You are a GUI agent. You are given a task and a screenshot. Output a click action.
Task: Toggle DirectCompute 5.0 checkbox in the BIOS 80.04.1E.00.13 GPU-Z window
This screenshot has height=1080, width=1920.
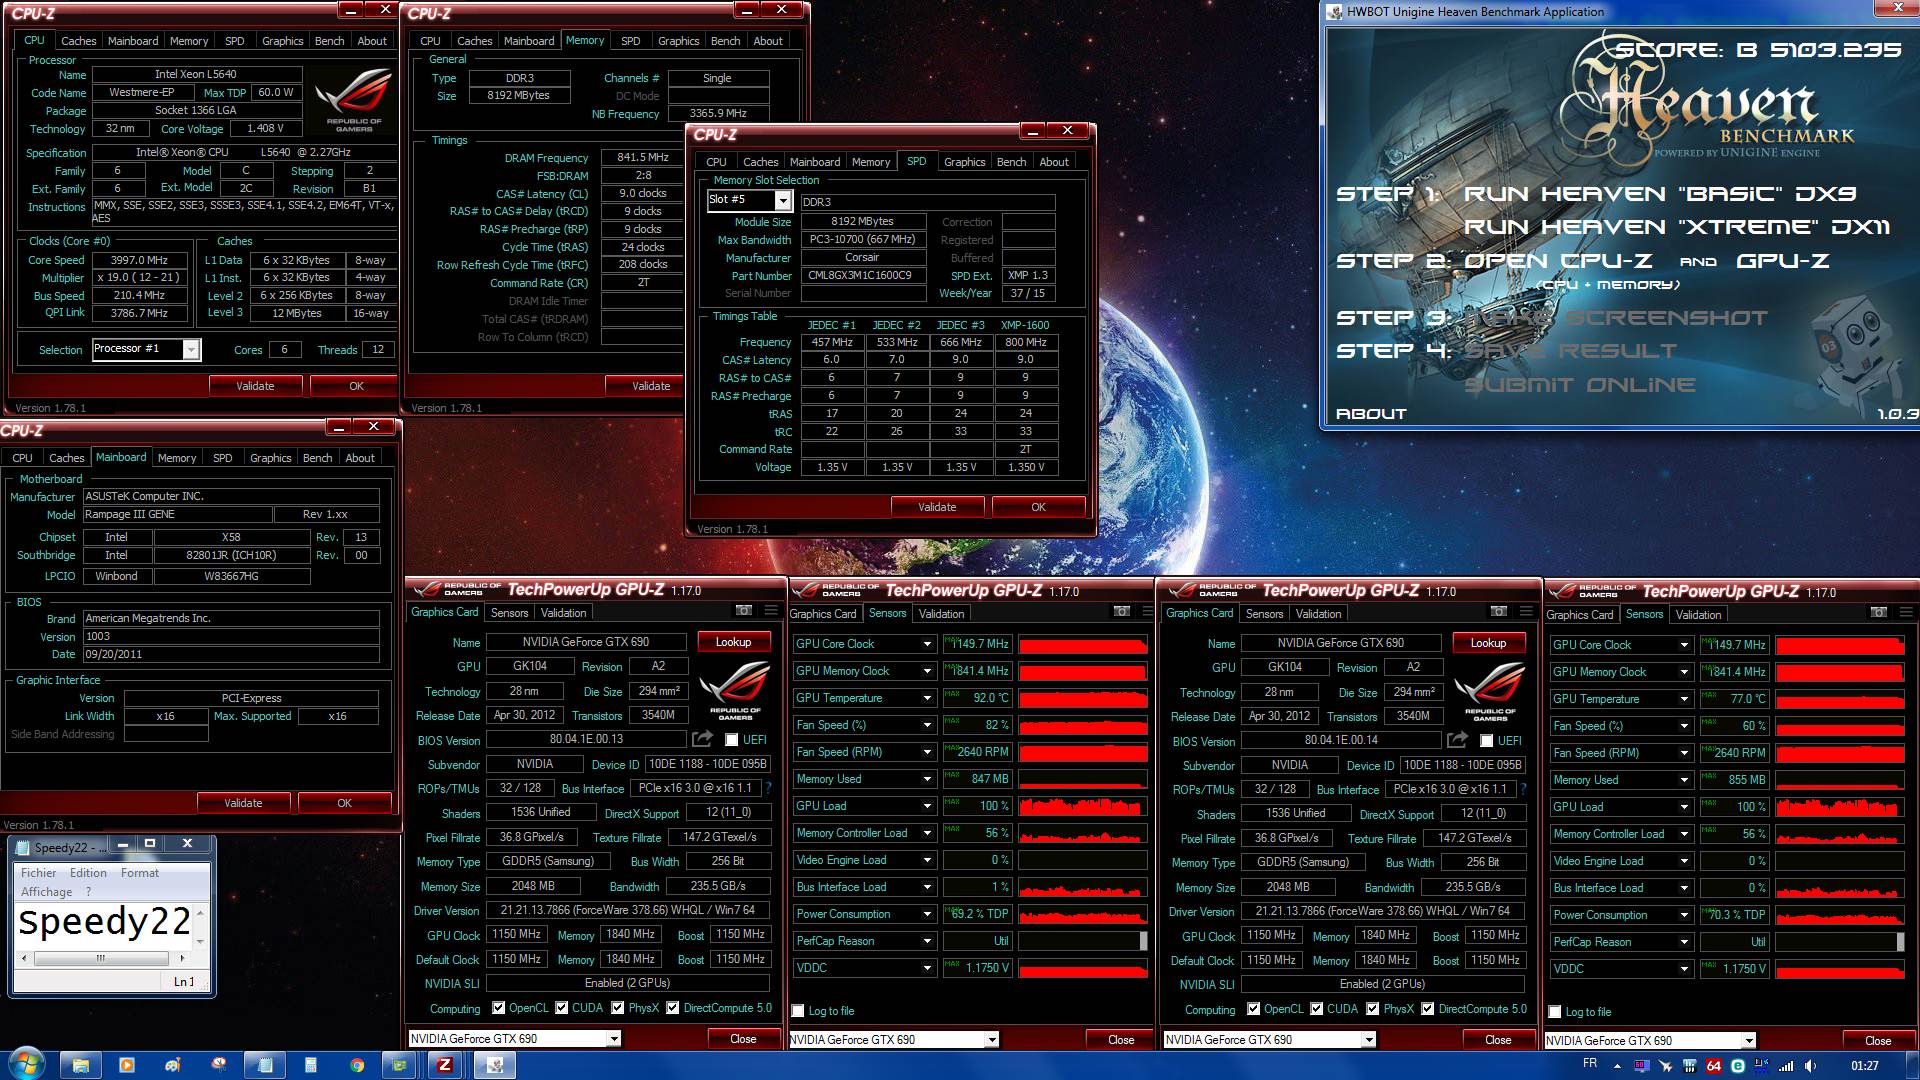click(673, 1008)
